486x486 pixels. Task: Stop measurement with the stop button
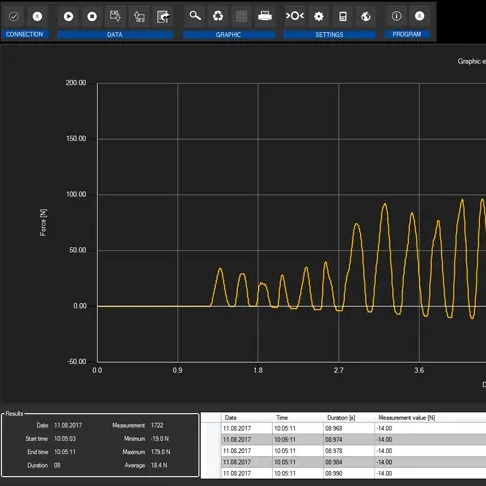pos(92,16)
